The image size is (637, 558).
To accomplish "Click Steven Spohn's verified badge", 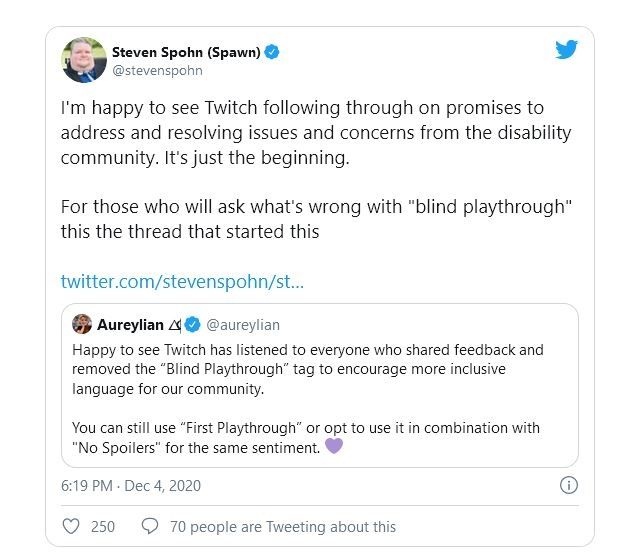I will pyautogui.click(x=271, y=51).
